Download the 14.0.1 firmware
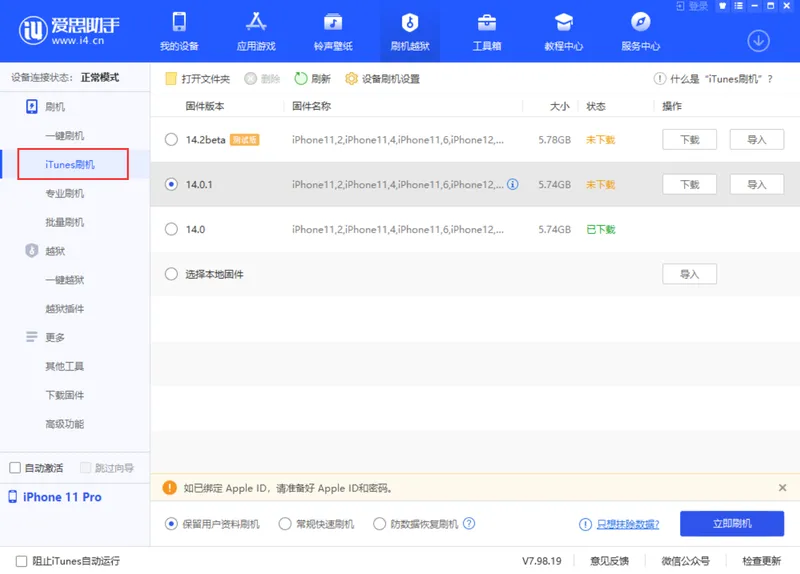Viewport: 800px width, 574px height. (x=689, y=184)
